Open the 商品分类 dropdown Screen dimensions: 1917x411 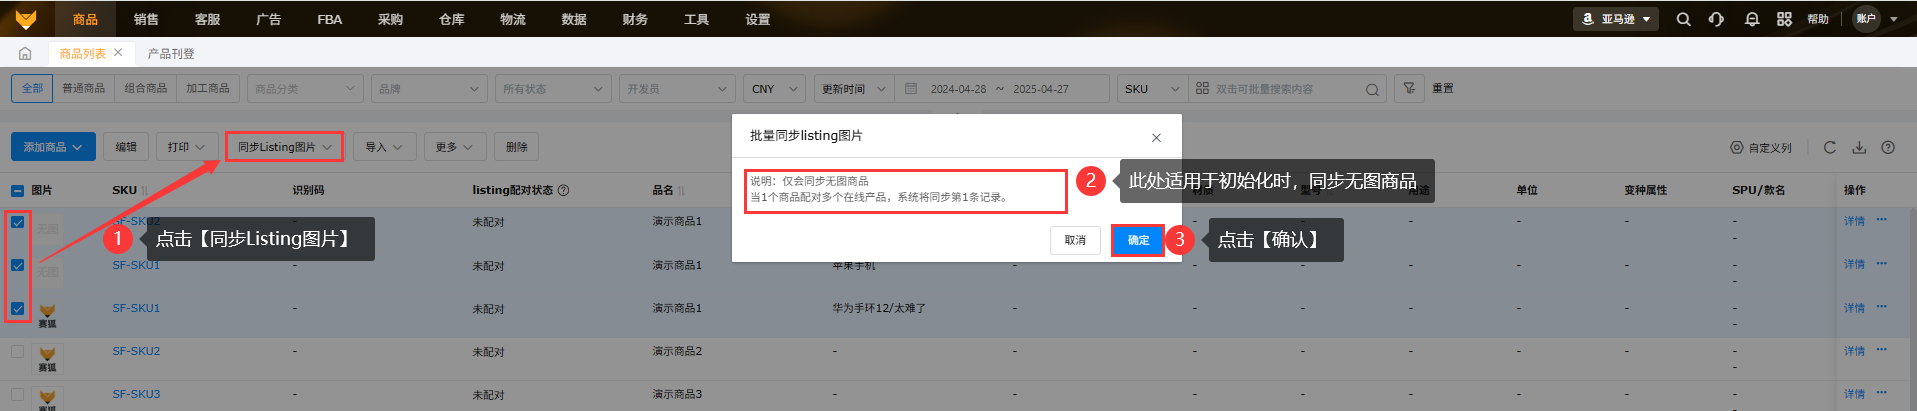(304, 88)
